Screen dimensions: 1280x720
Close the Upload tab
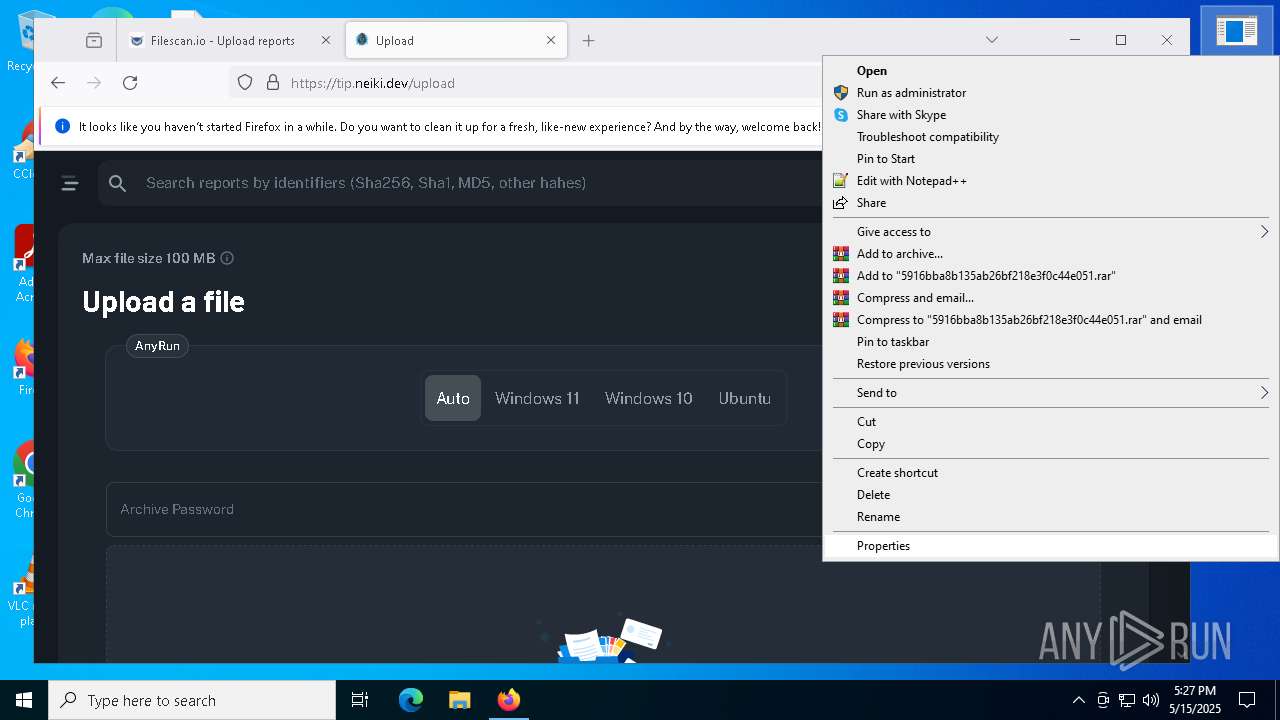pyautogui.click(x=551, y=40)
